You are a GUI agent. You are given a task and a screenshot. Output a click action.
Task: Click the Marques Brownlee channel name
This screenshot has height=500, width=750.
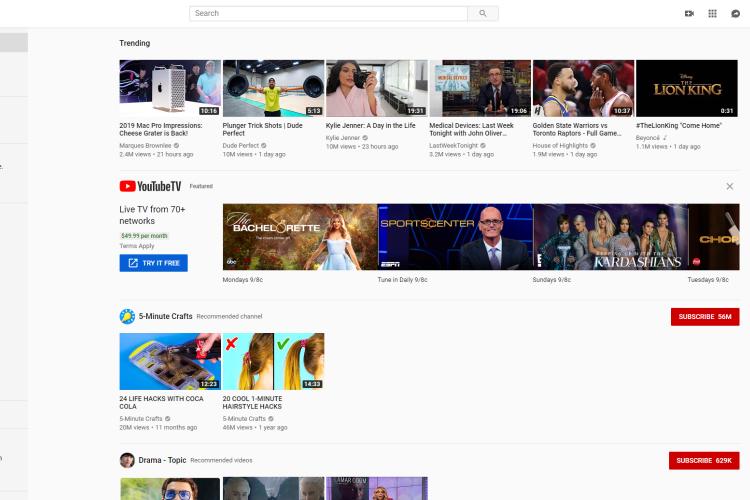coord(145,145)
